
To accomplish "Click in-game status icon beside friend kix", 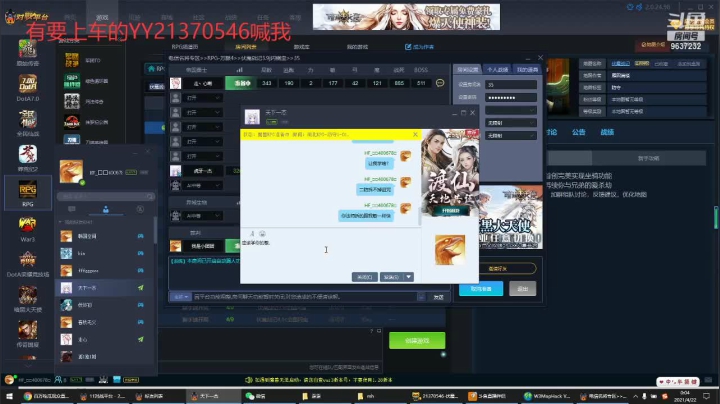I will pyautogui.click(x=141, y=253).
